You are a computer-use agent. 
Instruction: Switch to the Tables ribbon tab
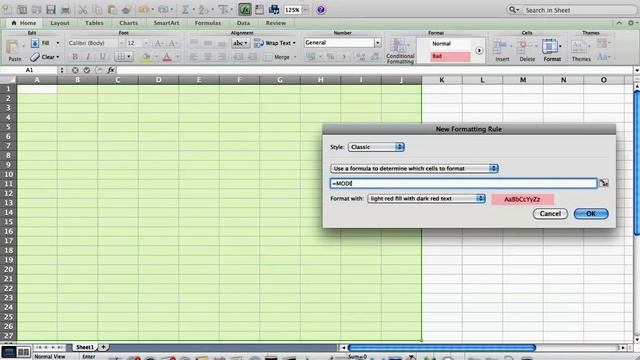coord(94,23)
